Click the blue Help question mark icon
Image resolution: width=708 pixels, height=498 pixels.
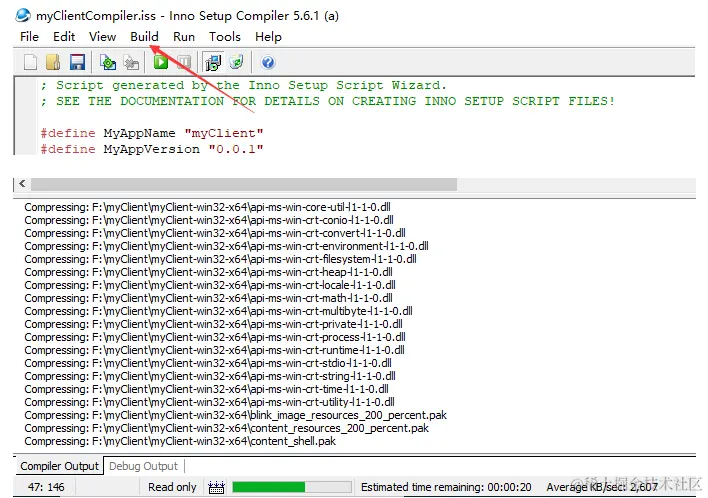pos(268,62)
